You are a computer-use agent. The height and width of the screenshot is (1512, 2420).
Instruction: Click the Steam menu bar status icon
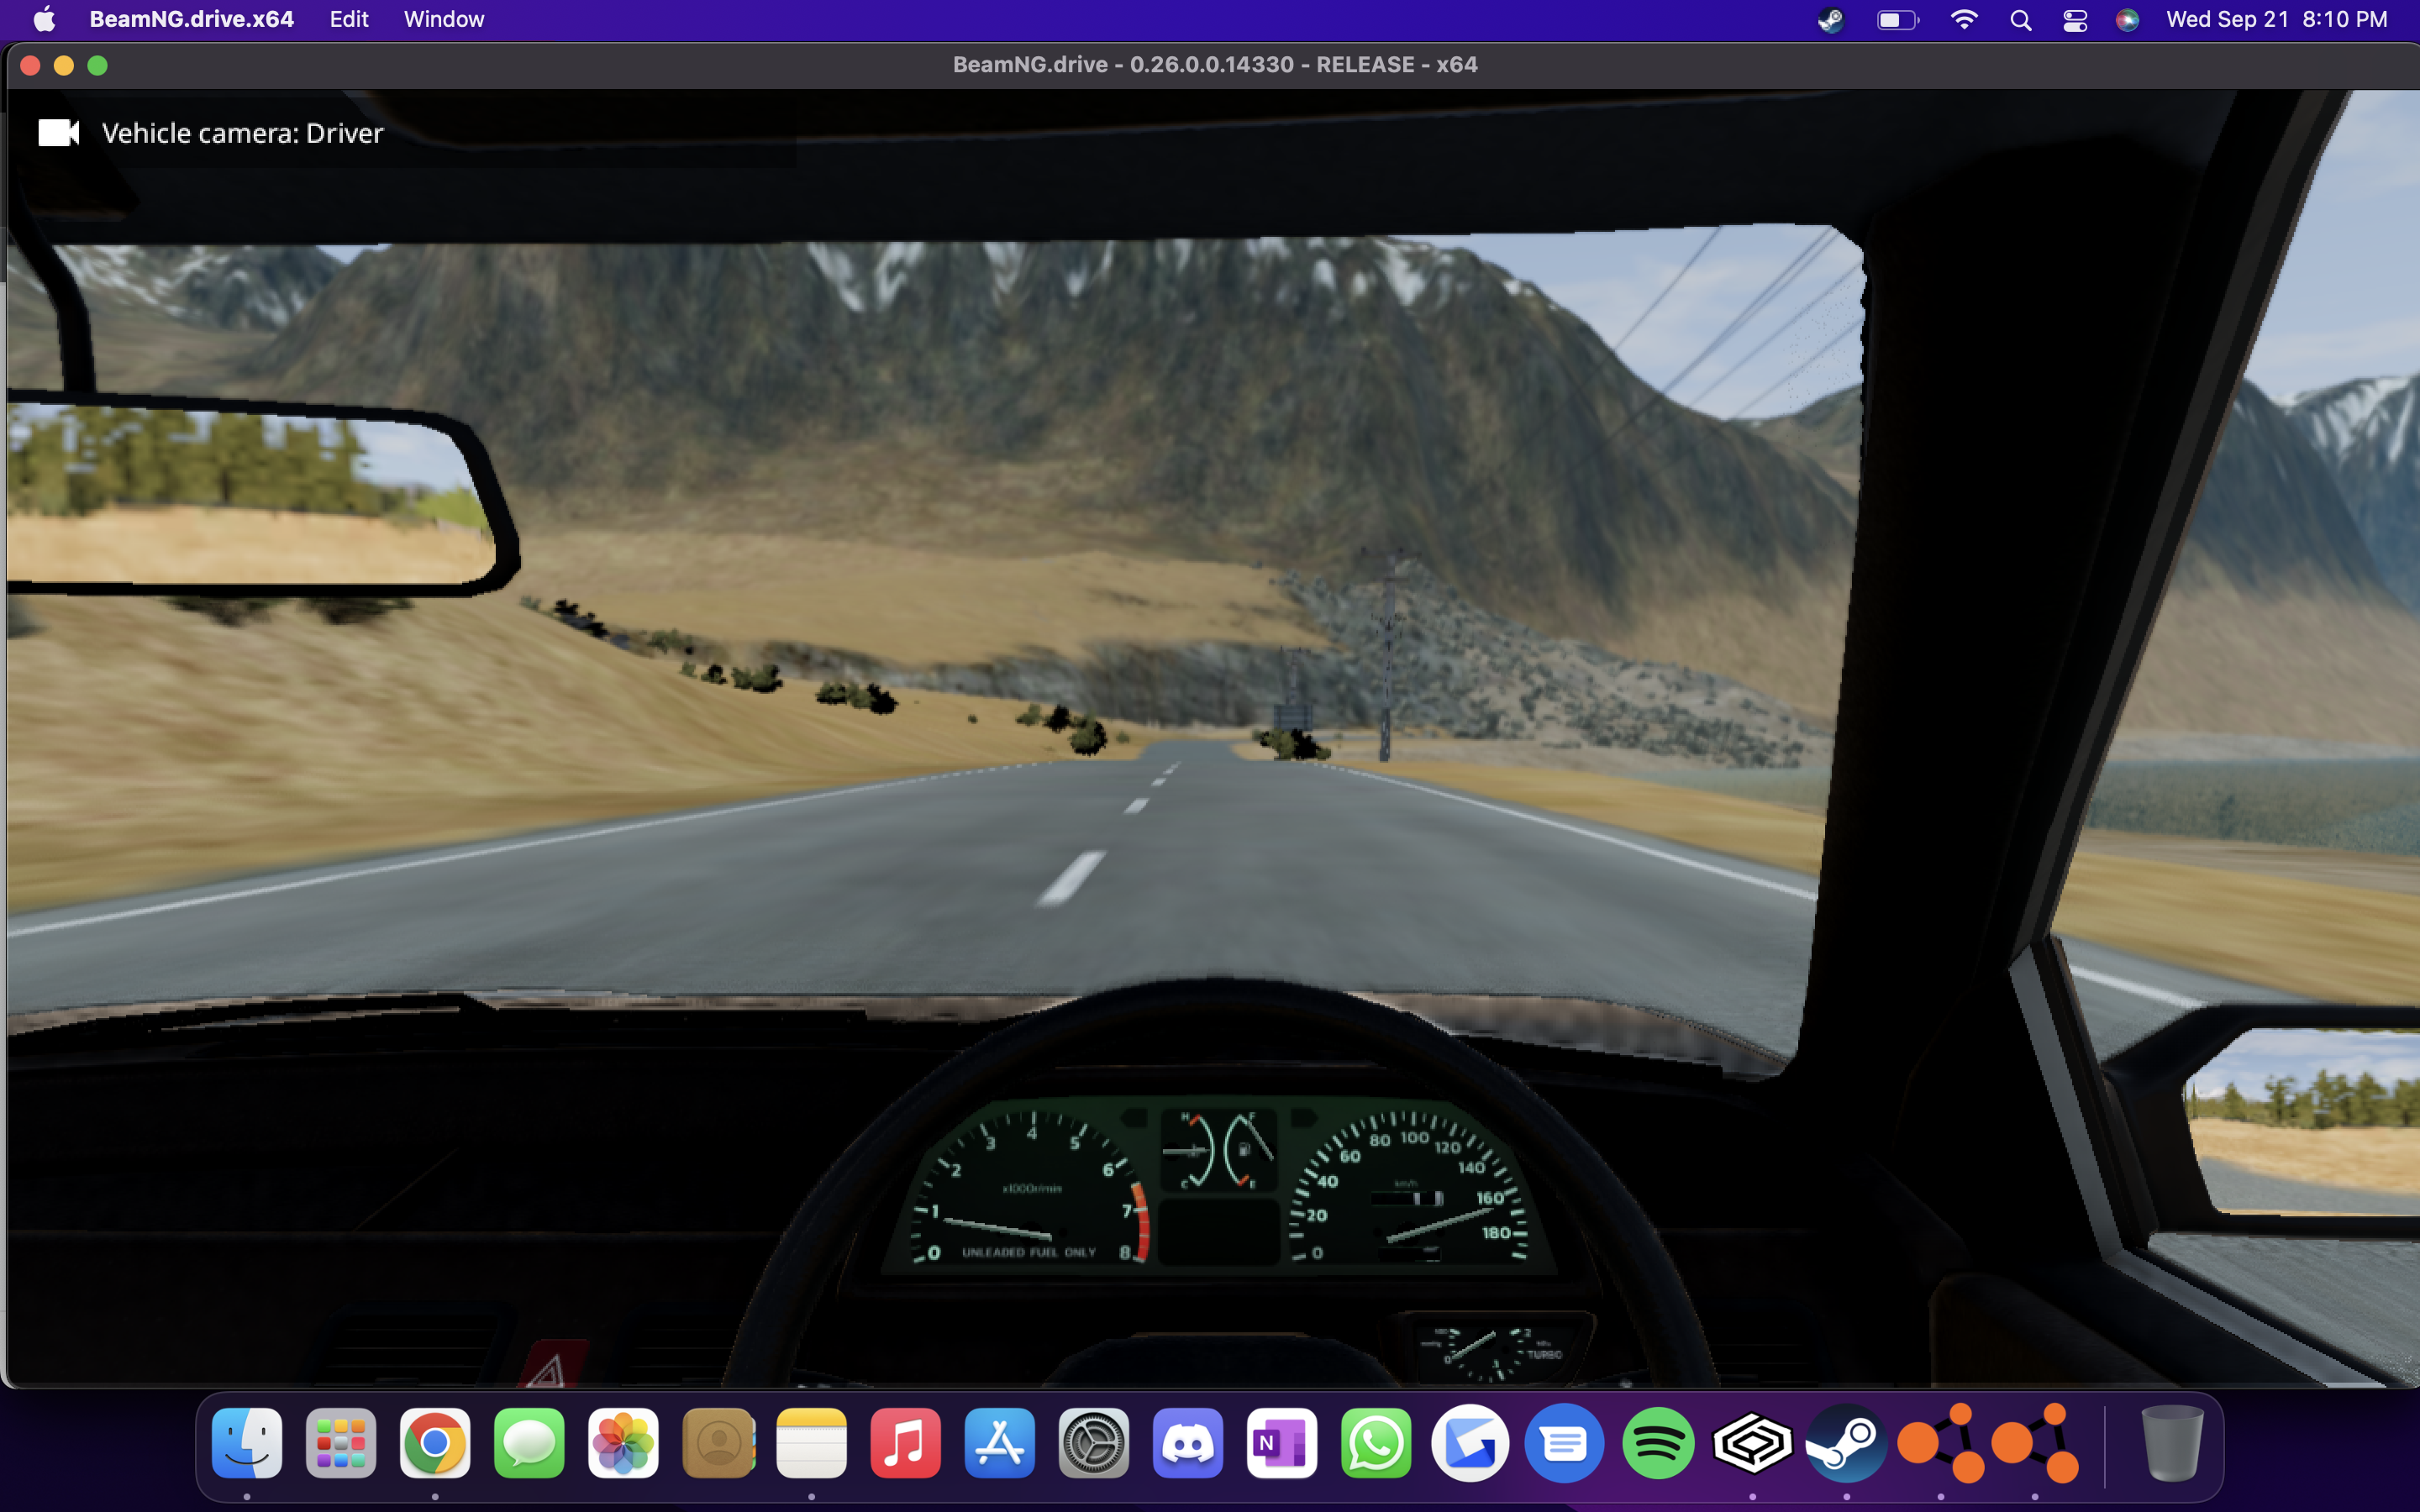[x=1831, y=20]
